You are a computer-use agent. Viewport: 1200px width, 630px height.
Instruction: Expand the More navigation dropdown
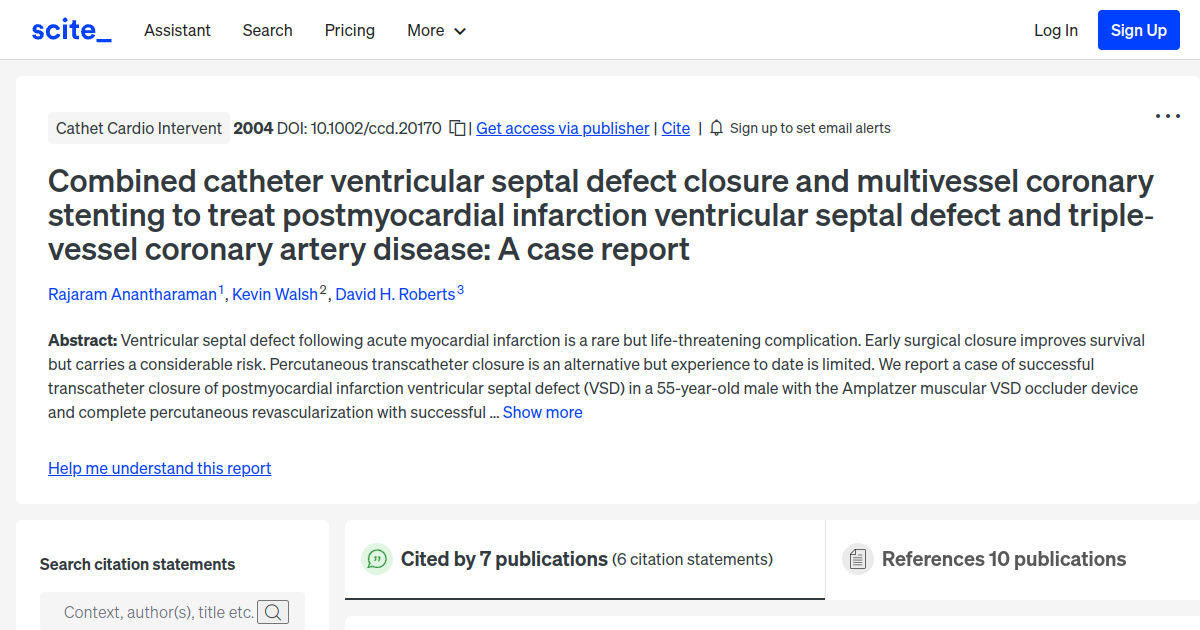click(x=436, y=31)
